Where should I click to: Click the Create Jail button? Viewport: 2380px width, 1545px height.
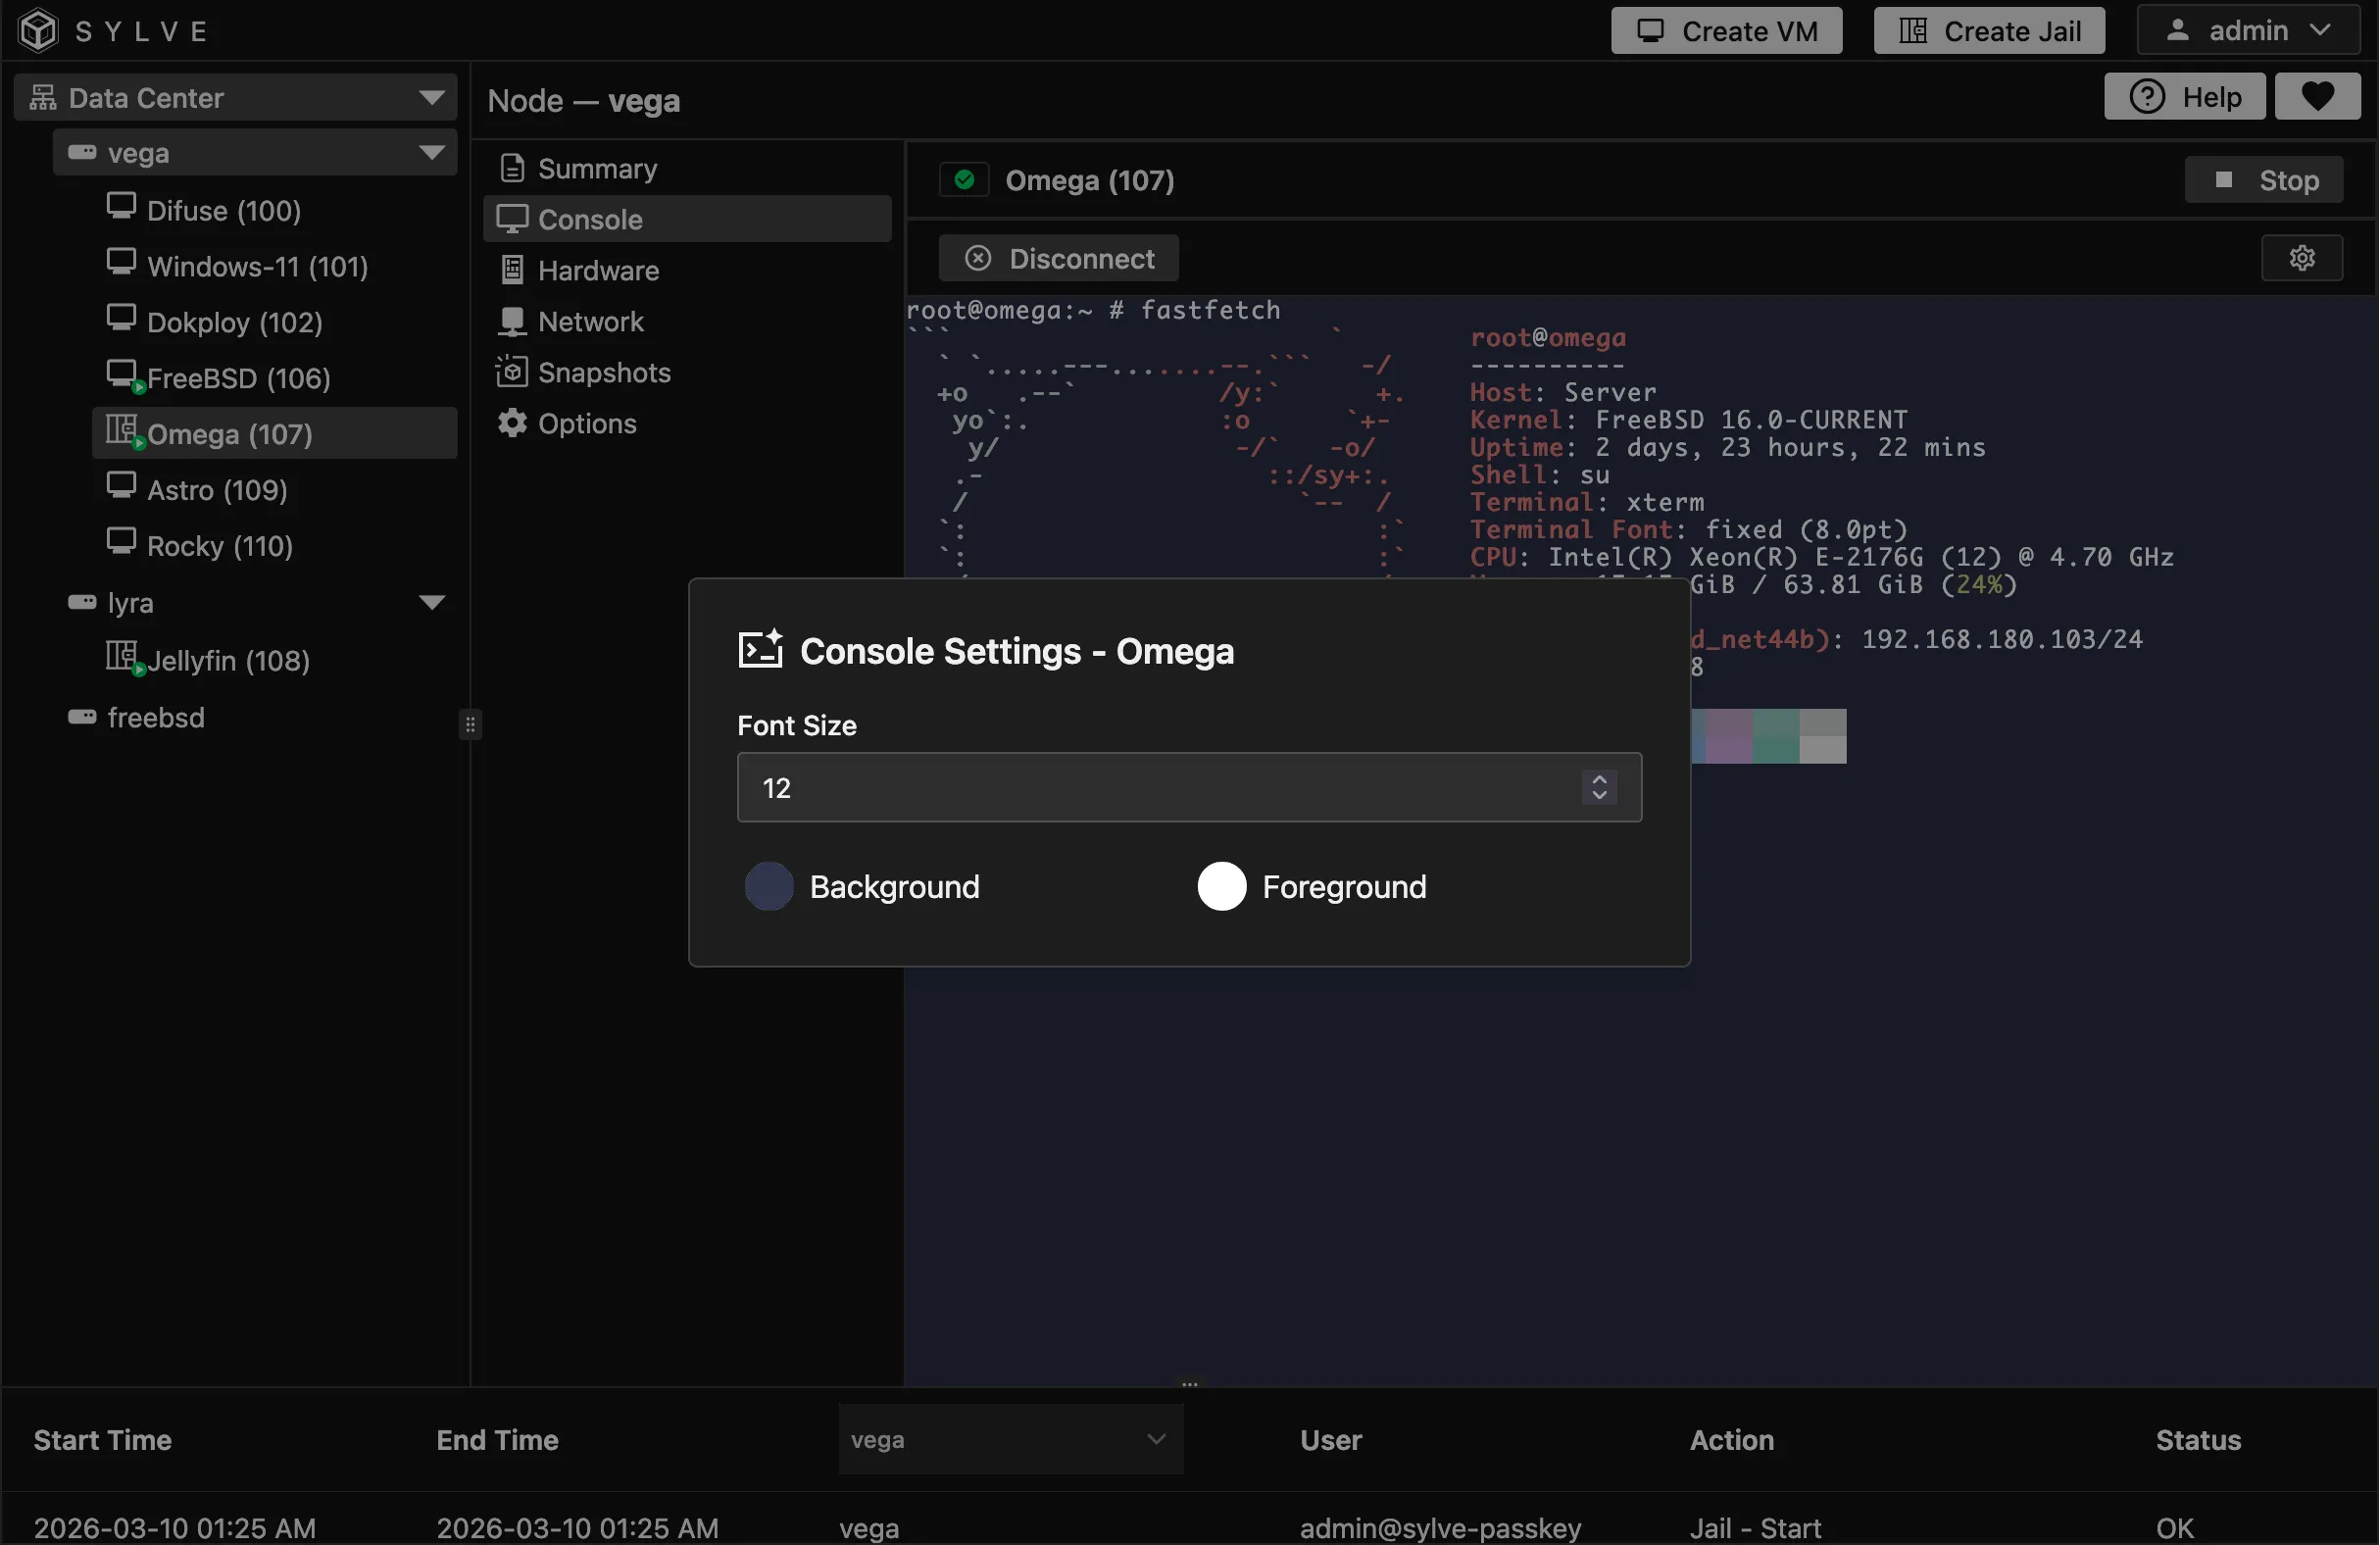(1988, 31)
